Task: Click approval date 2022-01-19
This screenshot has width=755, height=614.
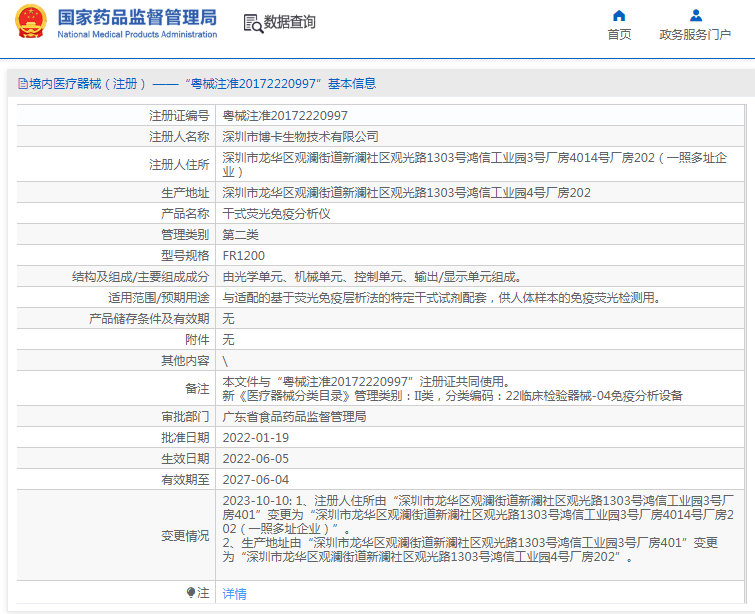Action: click(x=256, y=438)
